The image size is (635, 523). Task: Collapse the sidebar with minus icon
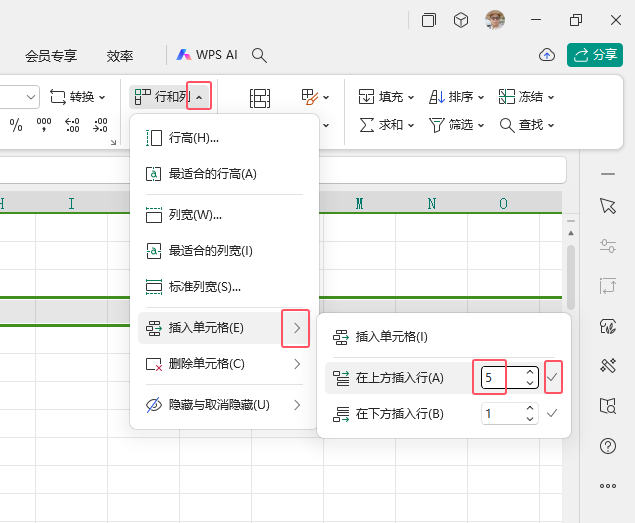tap(607, 174)
